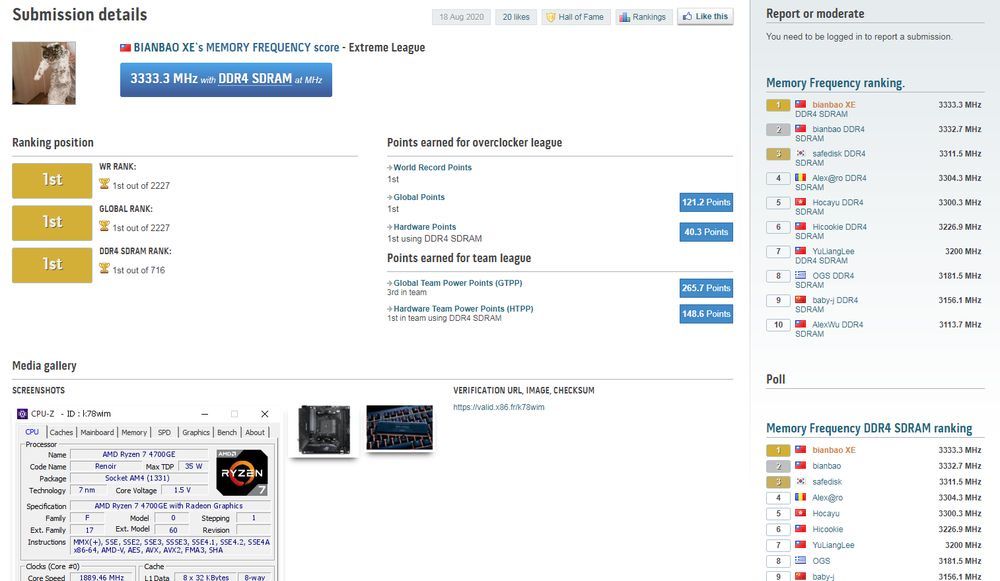The width and height of the screenshot is (1000, 581).
Task: Switch to CPU tab in CPU-Z
Action: [x=32, y=432]
